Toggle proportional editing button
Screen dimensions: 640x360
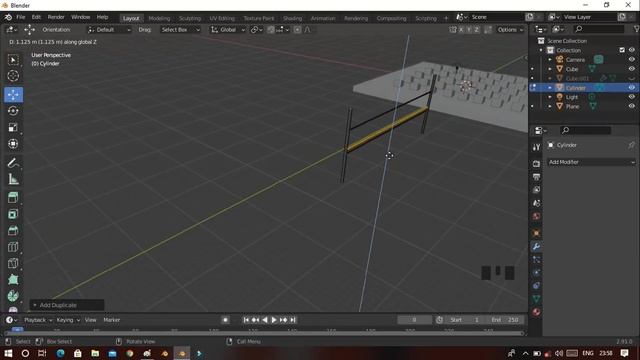pyautogui.click(x=298, y=30)
